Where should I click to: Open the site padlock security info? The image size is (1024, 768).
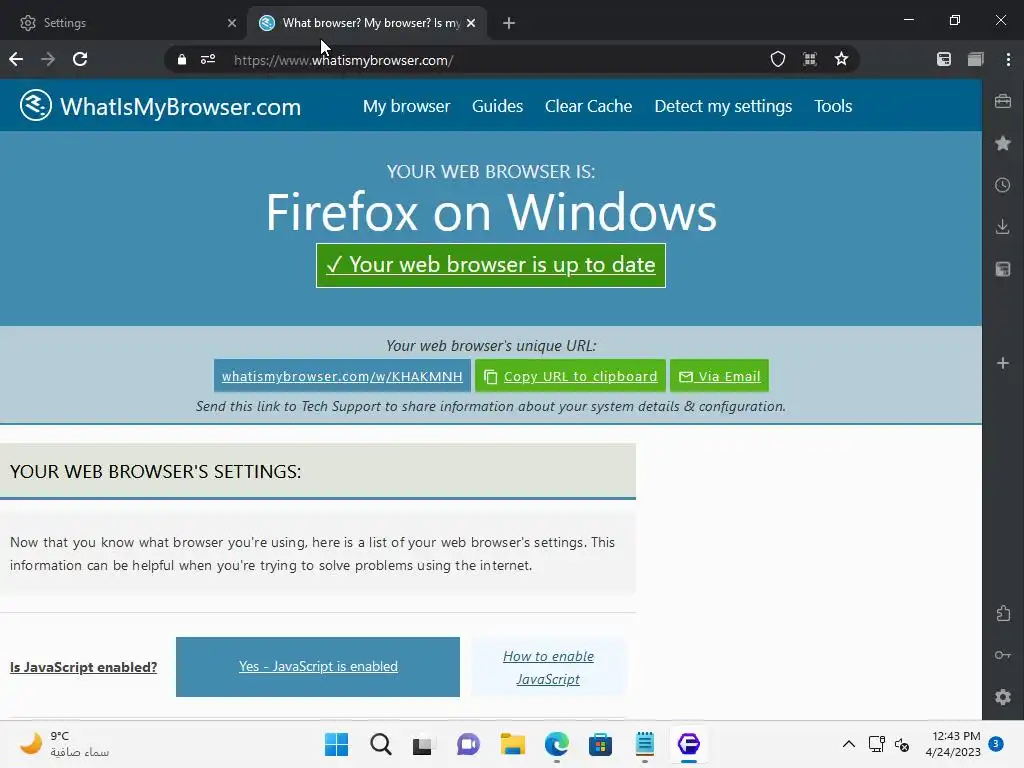[182, 60]
